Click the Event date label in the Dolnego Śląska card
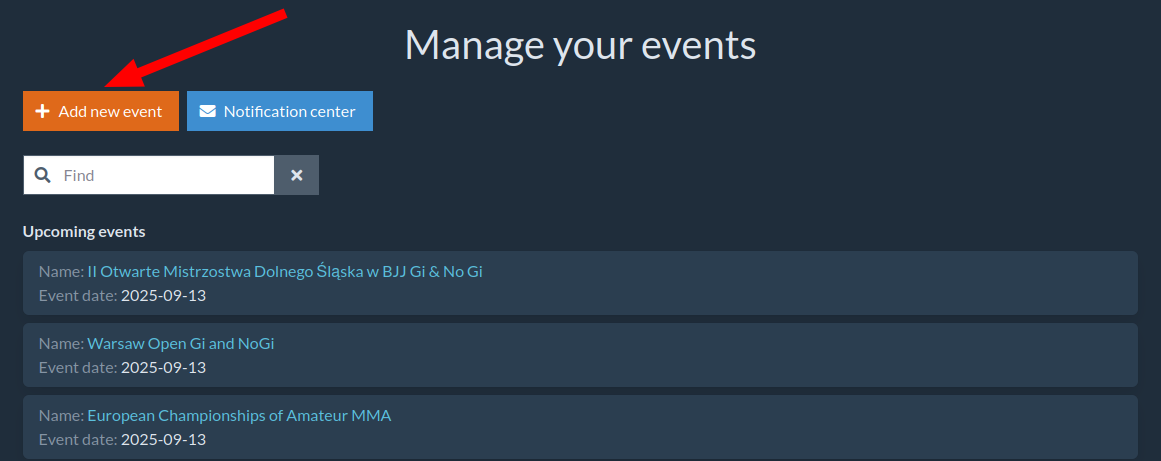1161x461 pixels. point(77,295)
